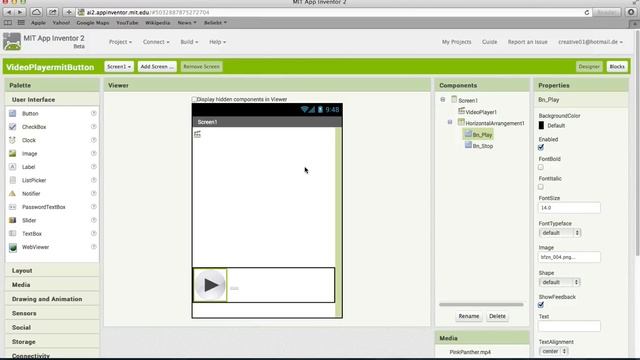This screenshot has height=360, width=640.
Task: Toggle the FontBold checkbox
Action: click(x=541, y=167)
